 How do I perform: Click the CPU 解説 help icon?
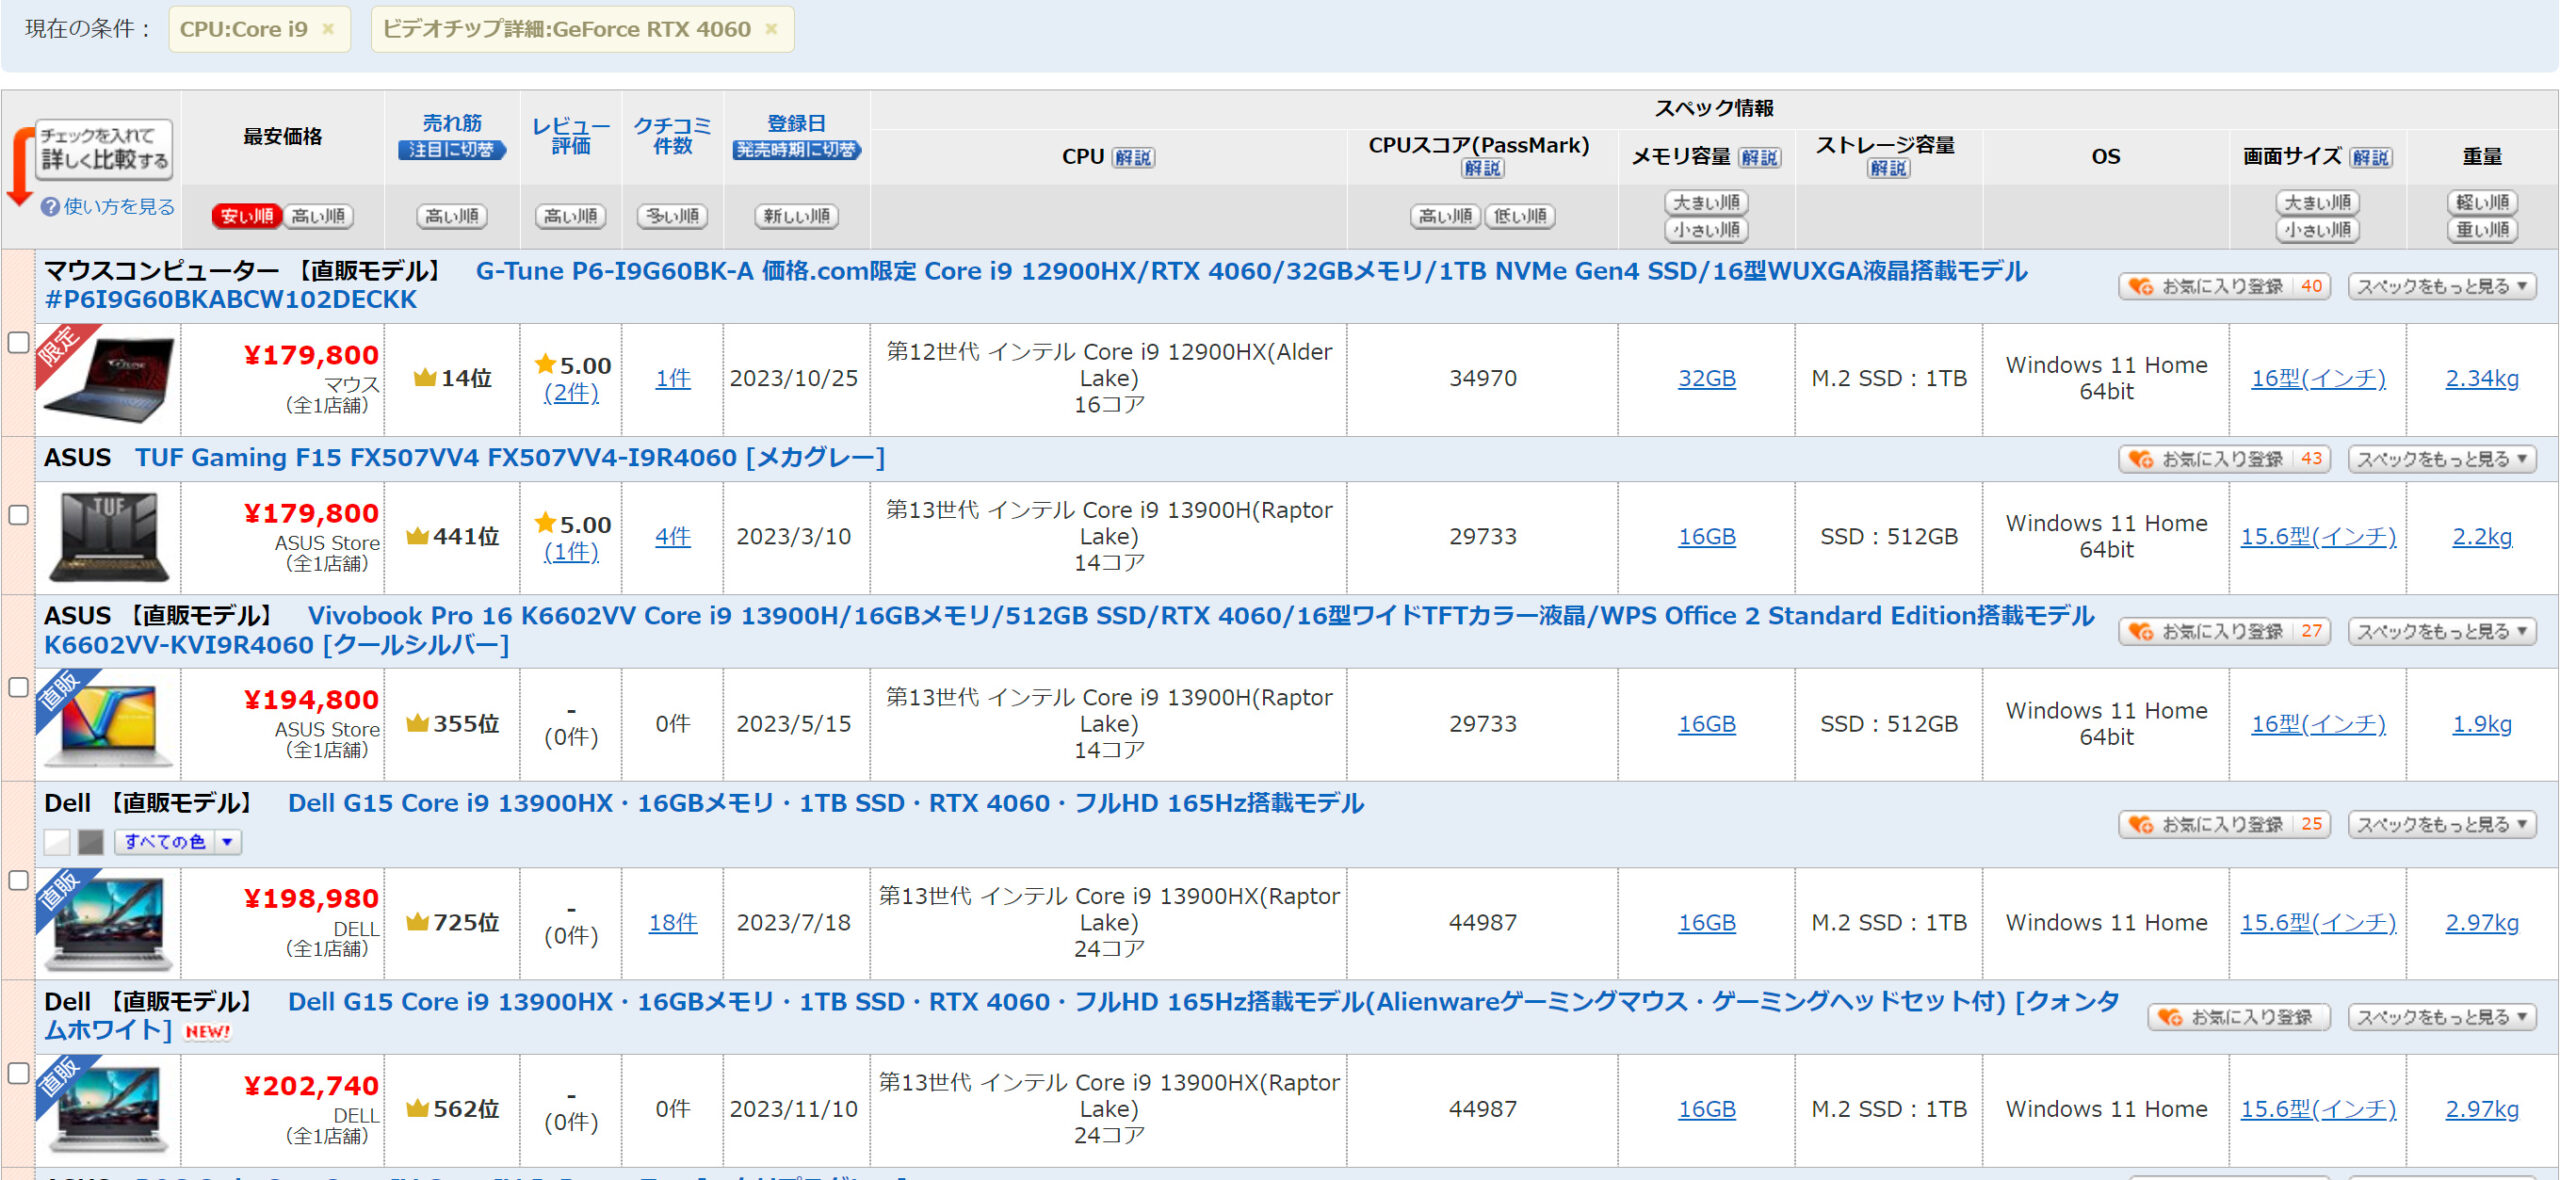pos(1133,157)
